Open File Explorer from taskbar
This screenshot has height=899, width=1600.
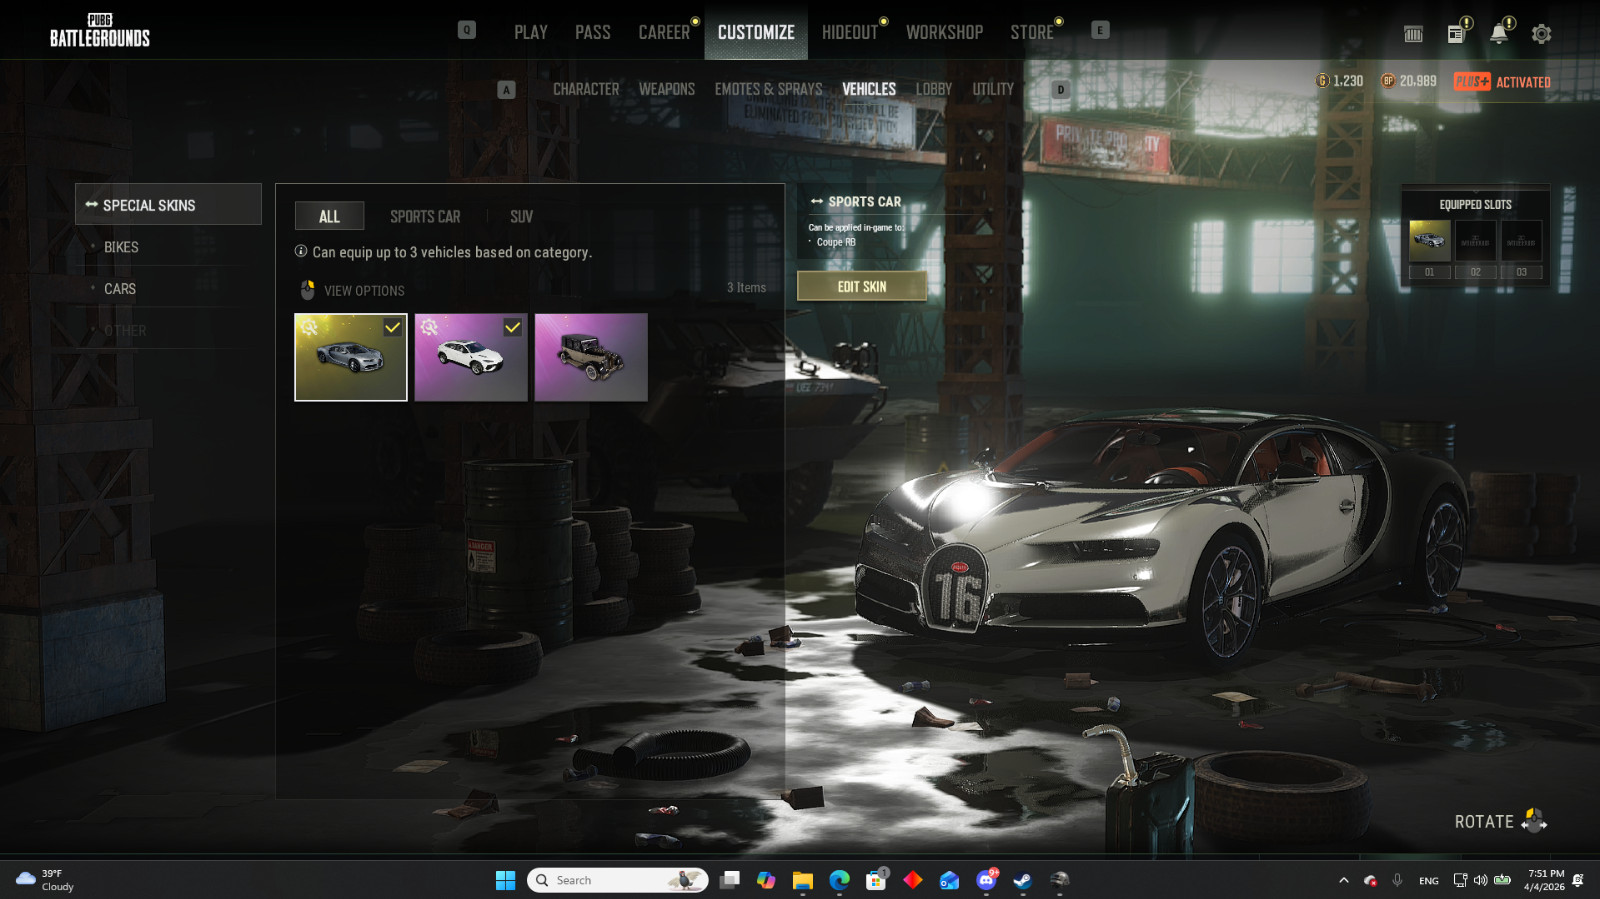coord(802,880)
